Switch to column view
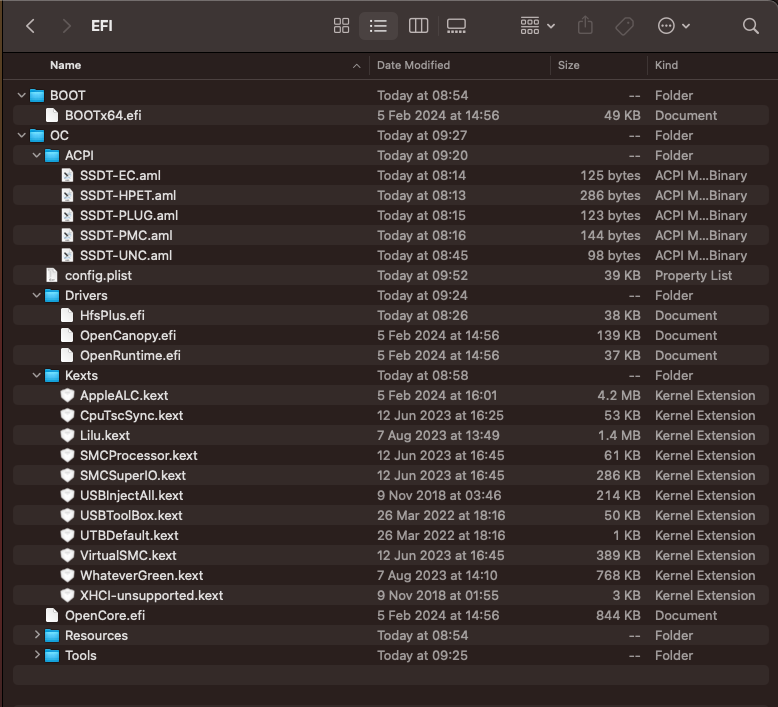This screenshot has height=707, width=778. [418, 26]
